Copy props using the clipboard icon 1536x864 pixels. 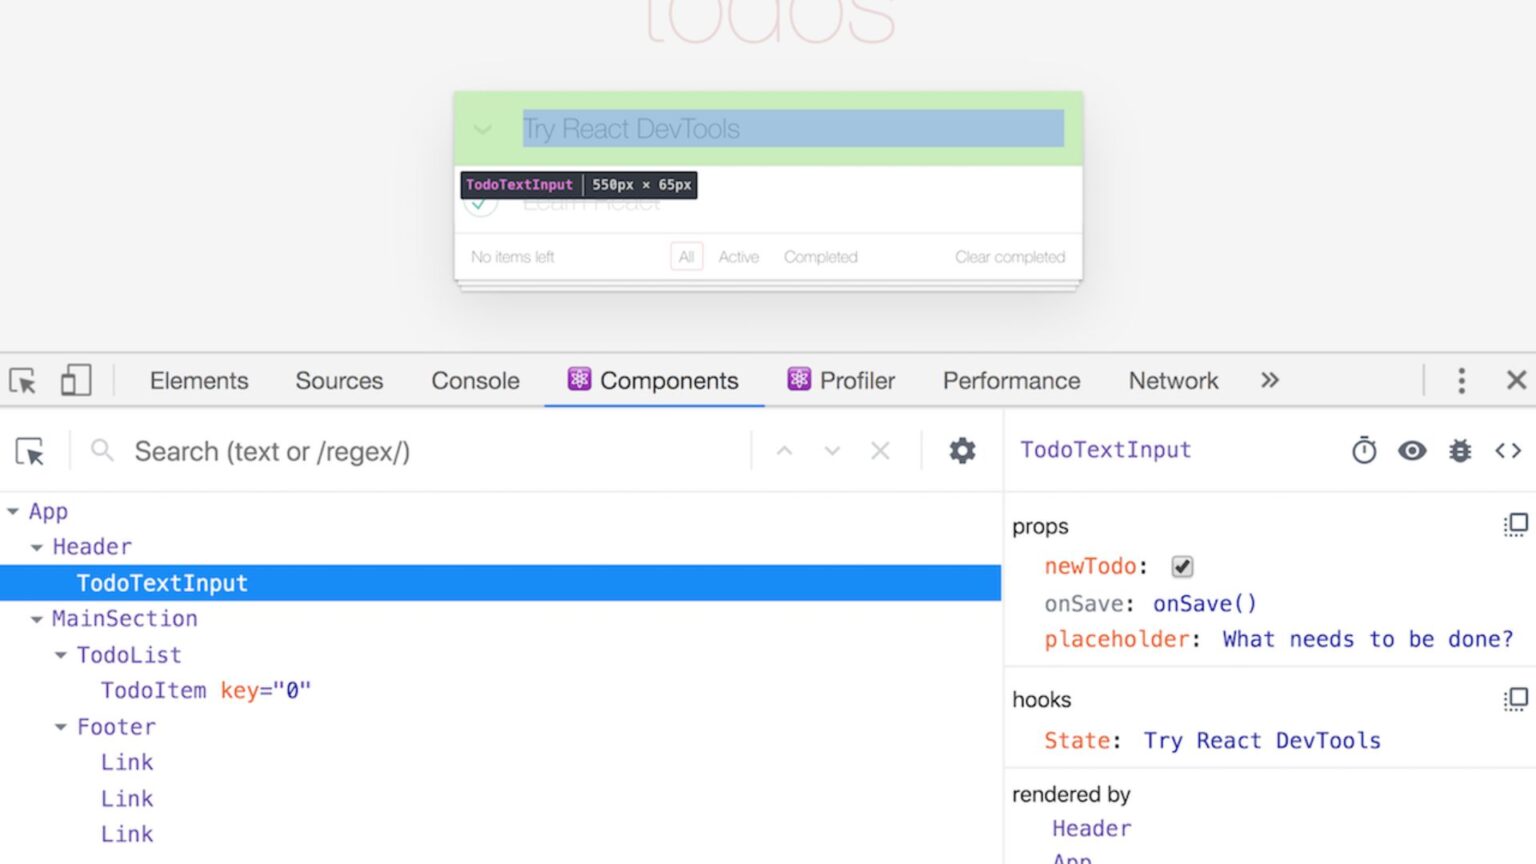[1515, 524]
